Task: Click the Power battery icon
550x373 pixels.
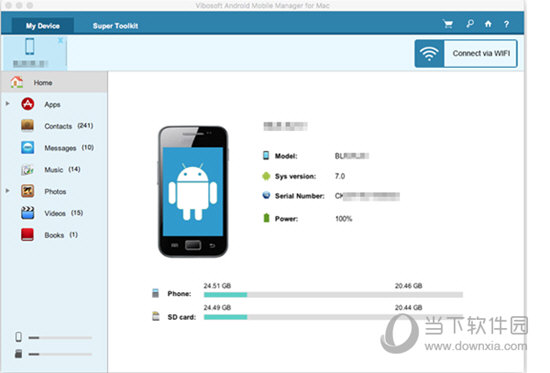Action: tap(266, 218)
